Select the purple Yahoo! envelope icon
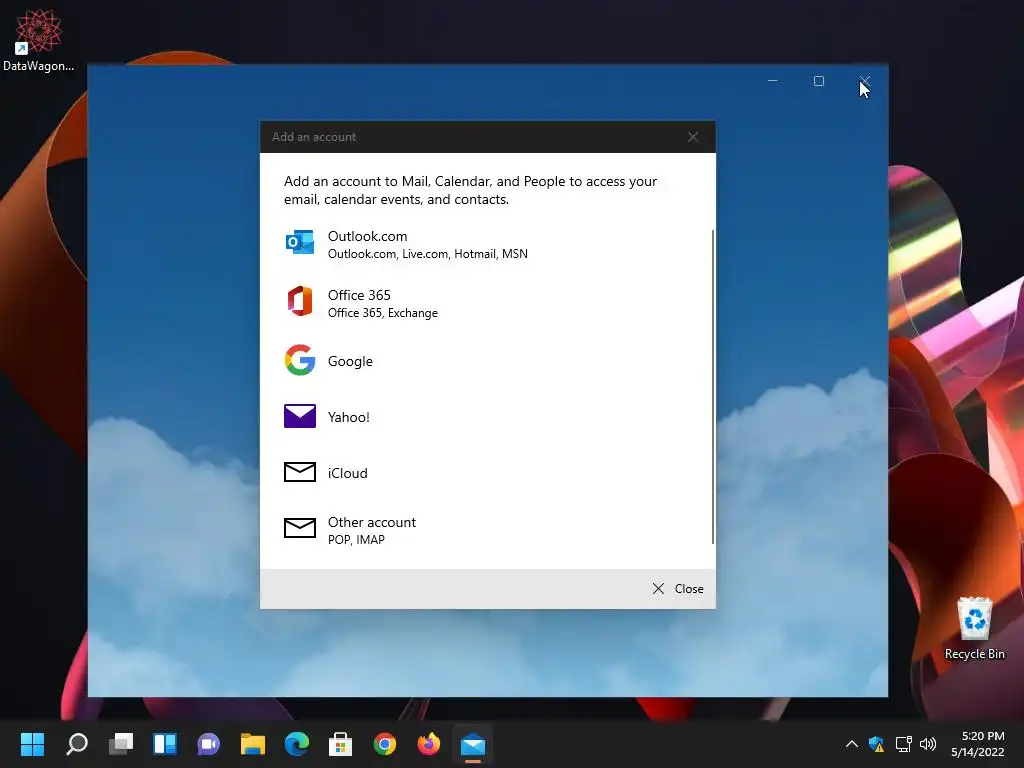The image size is (1024, 768). tap(300, 416)
